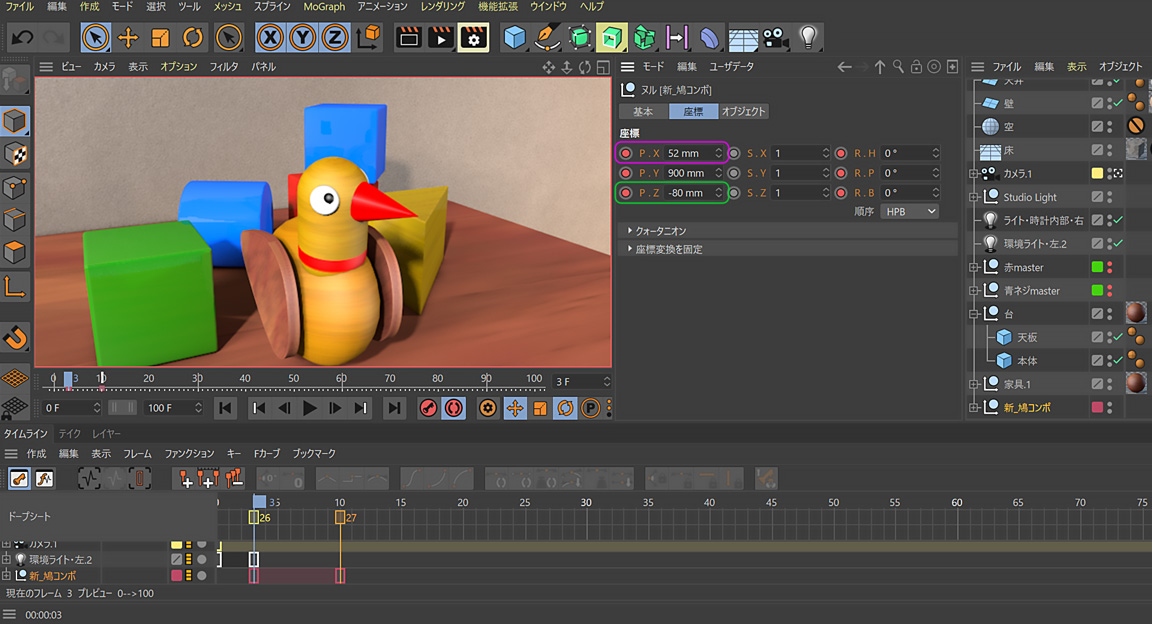Add a light with the lightbulb icon

[x=809, y=38]
